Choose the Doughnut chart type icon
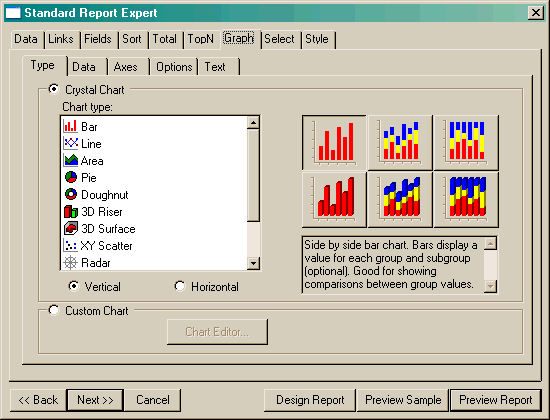 [x=71, y=194]
